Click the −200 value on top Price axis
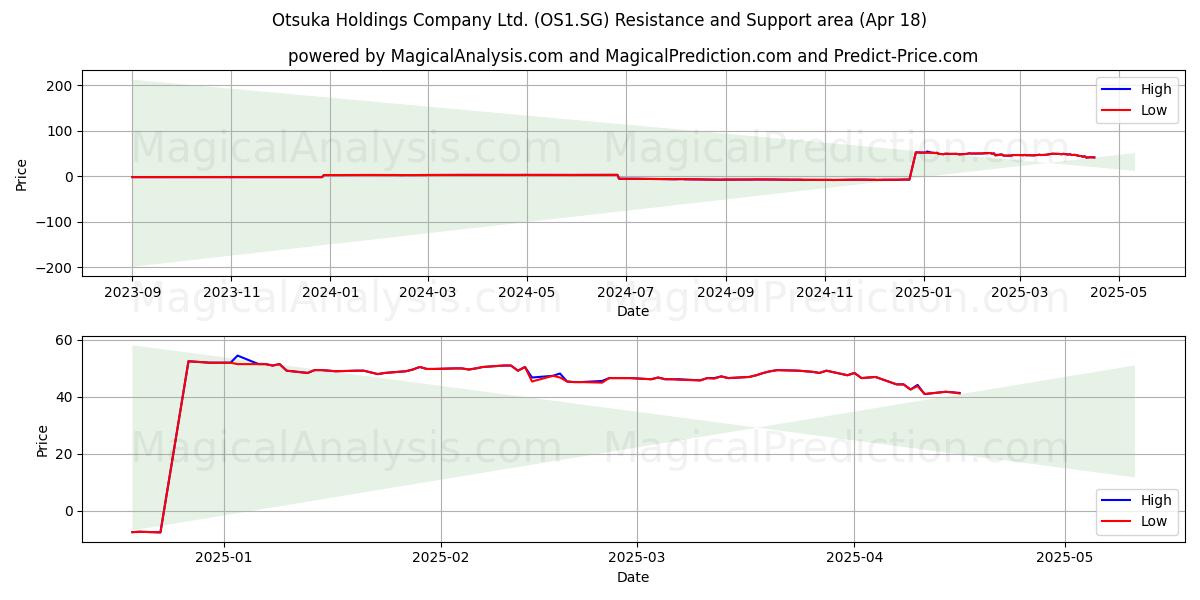Viewport: 1200px width, 600px height. (54, 268)
